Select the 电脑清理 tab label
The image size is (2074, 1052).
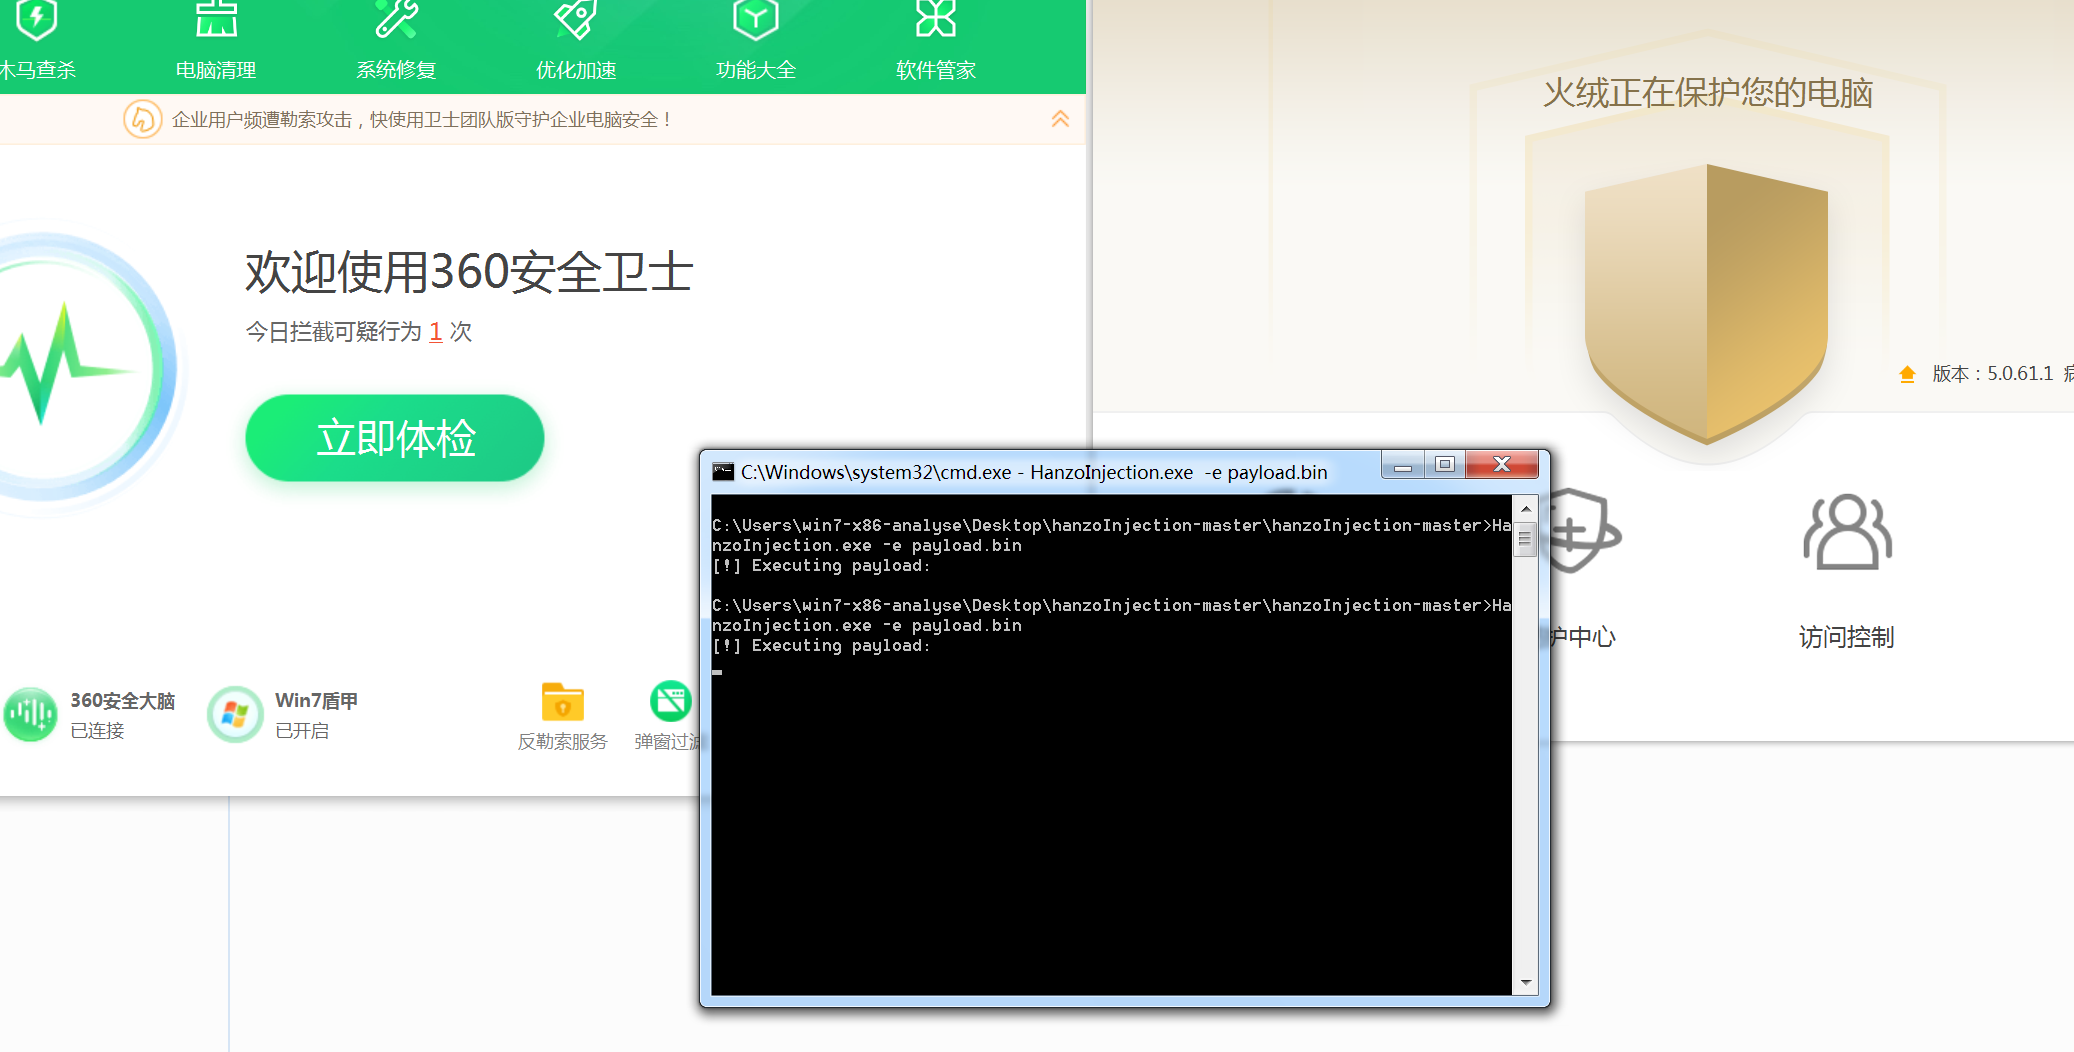[216, 70]
